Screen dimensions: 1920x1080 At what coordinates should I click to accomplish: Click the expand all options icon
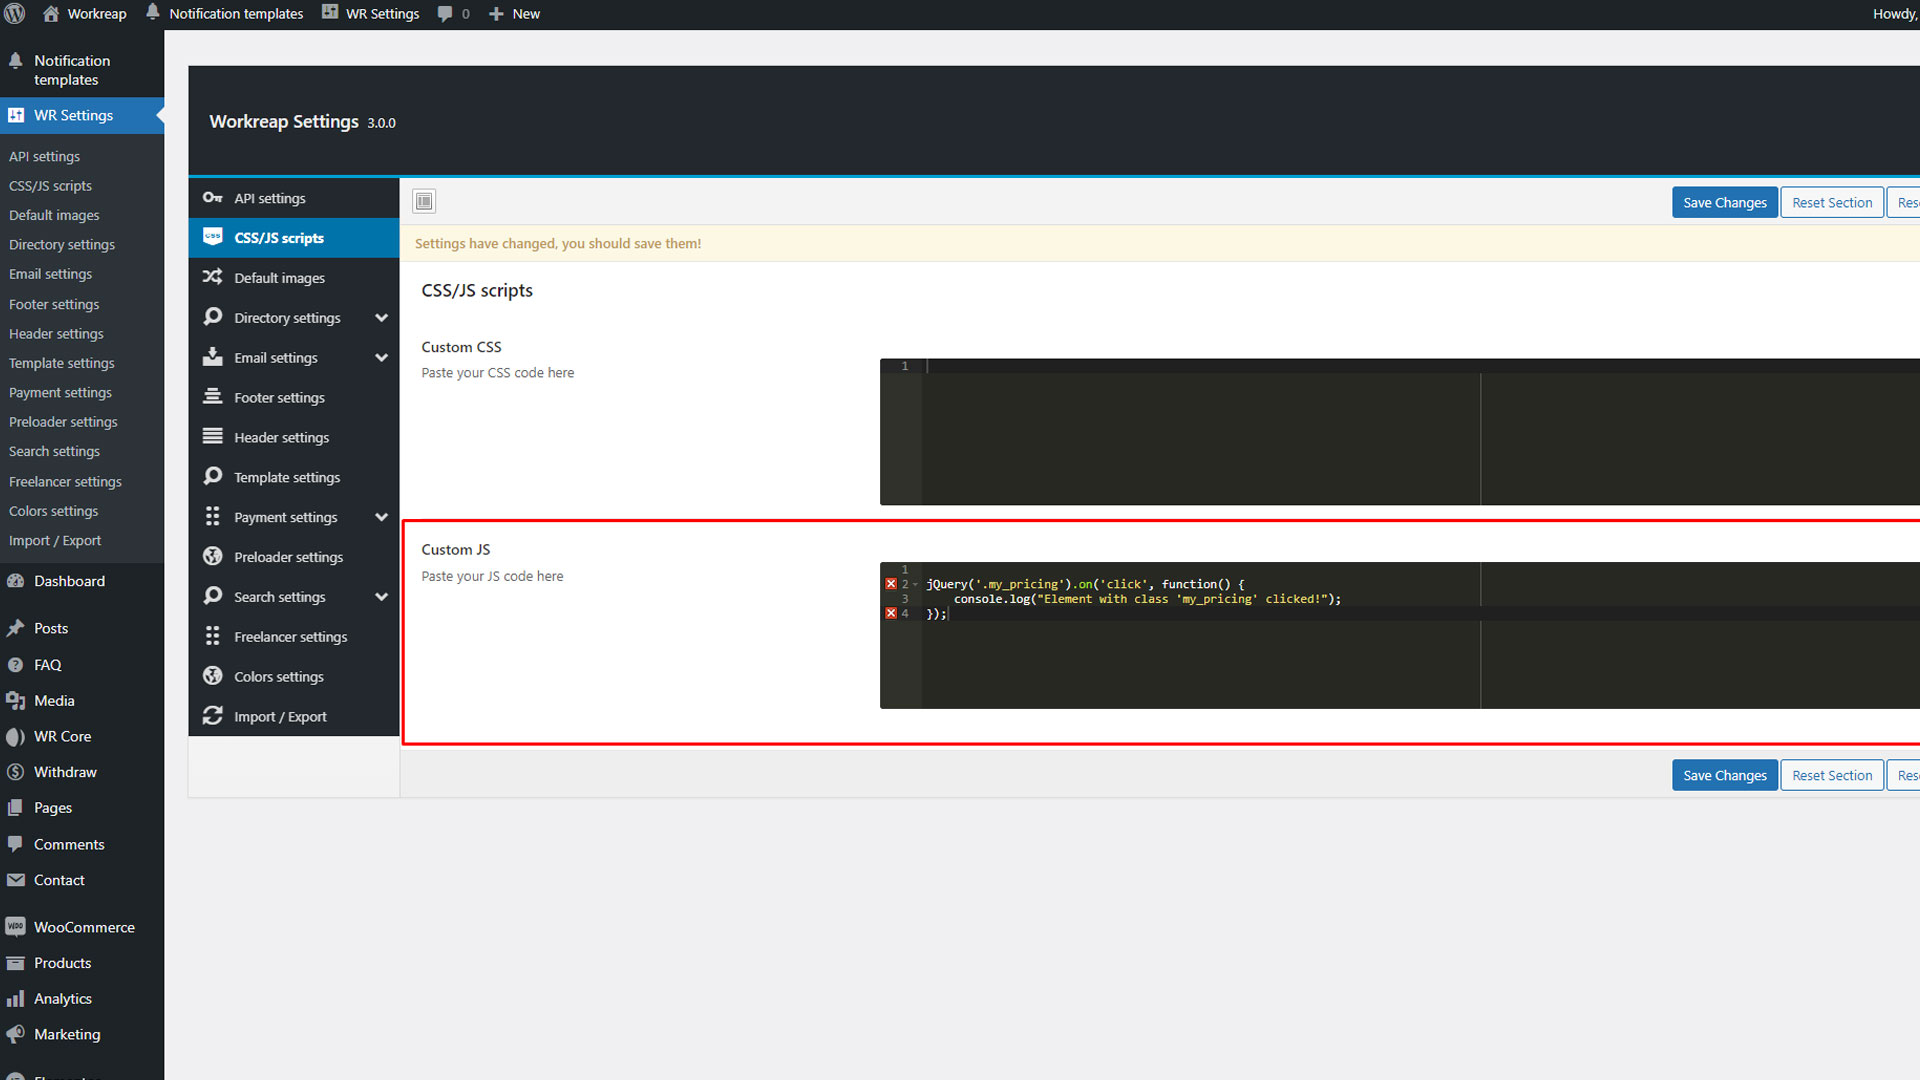pyautogui.click(x=424, y=202)
